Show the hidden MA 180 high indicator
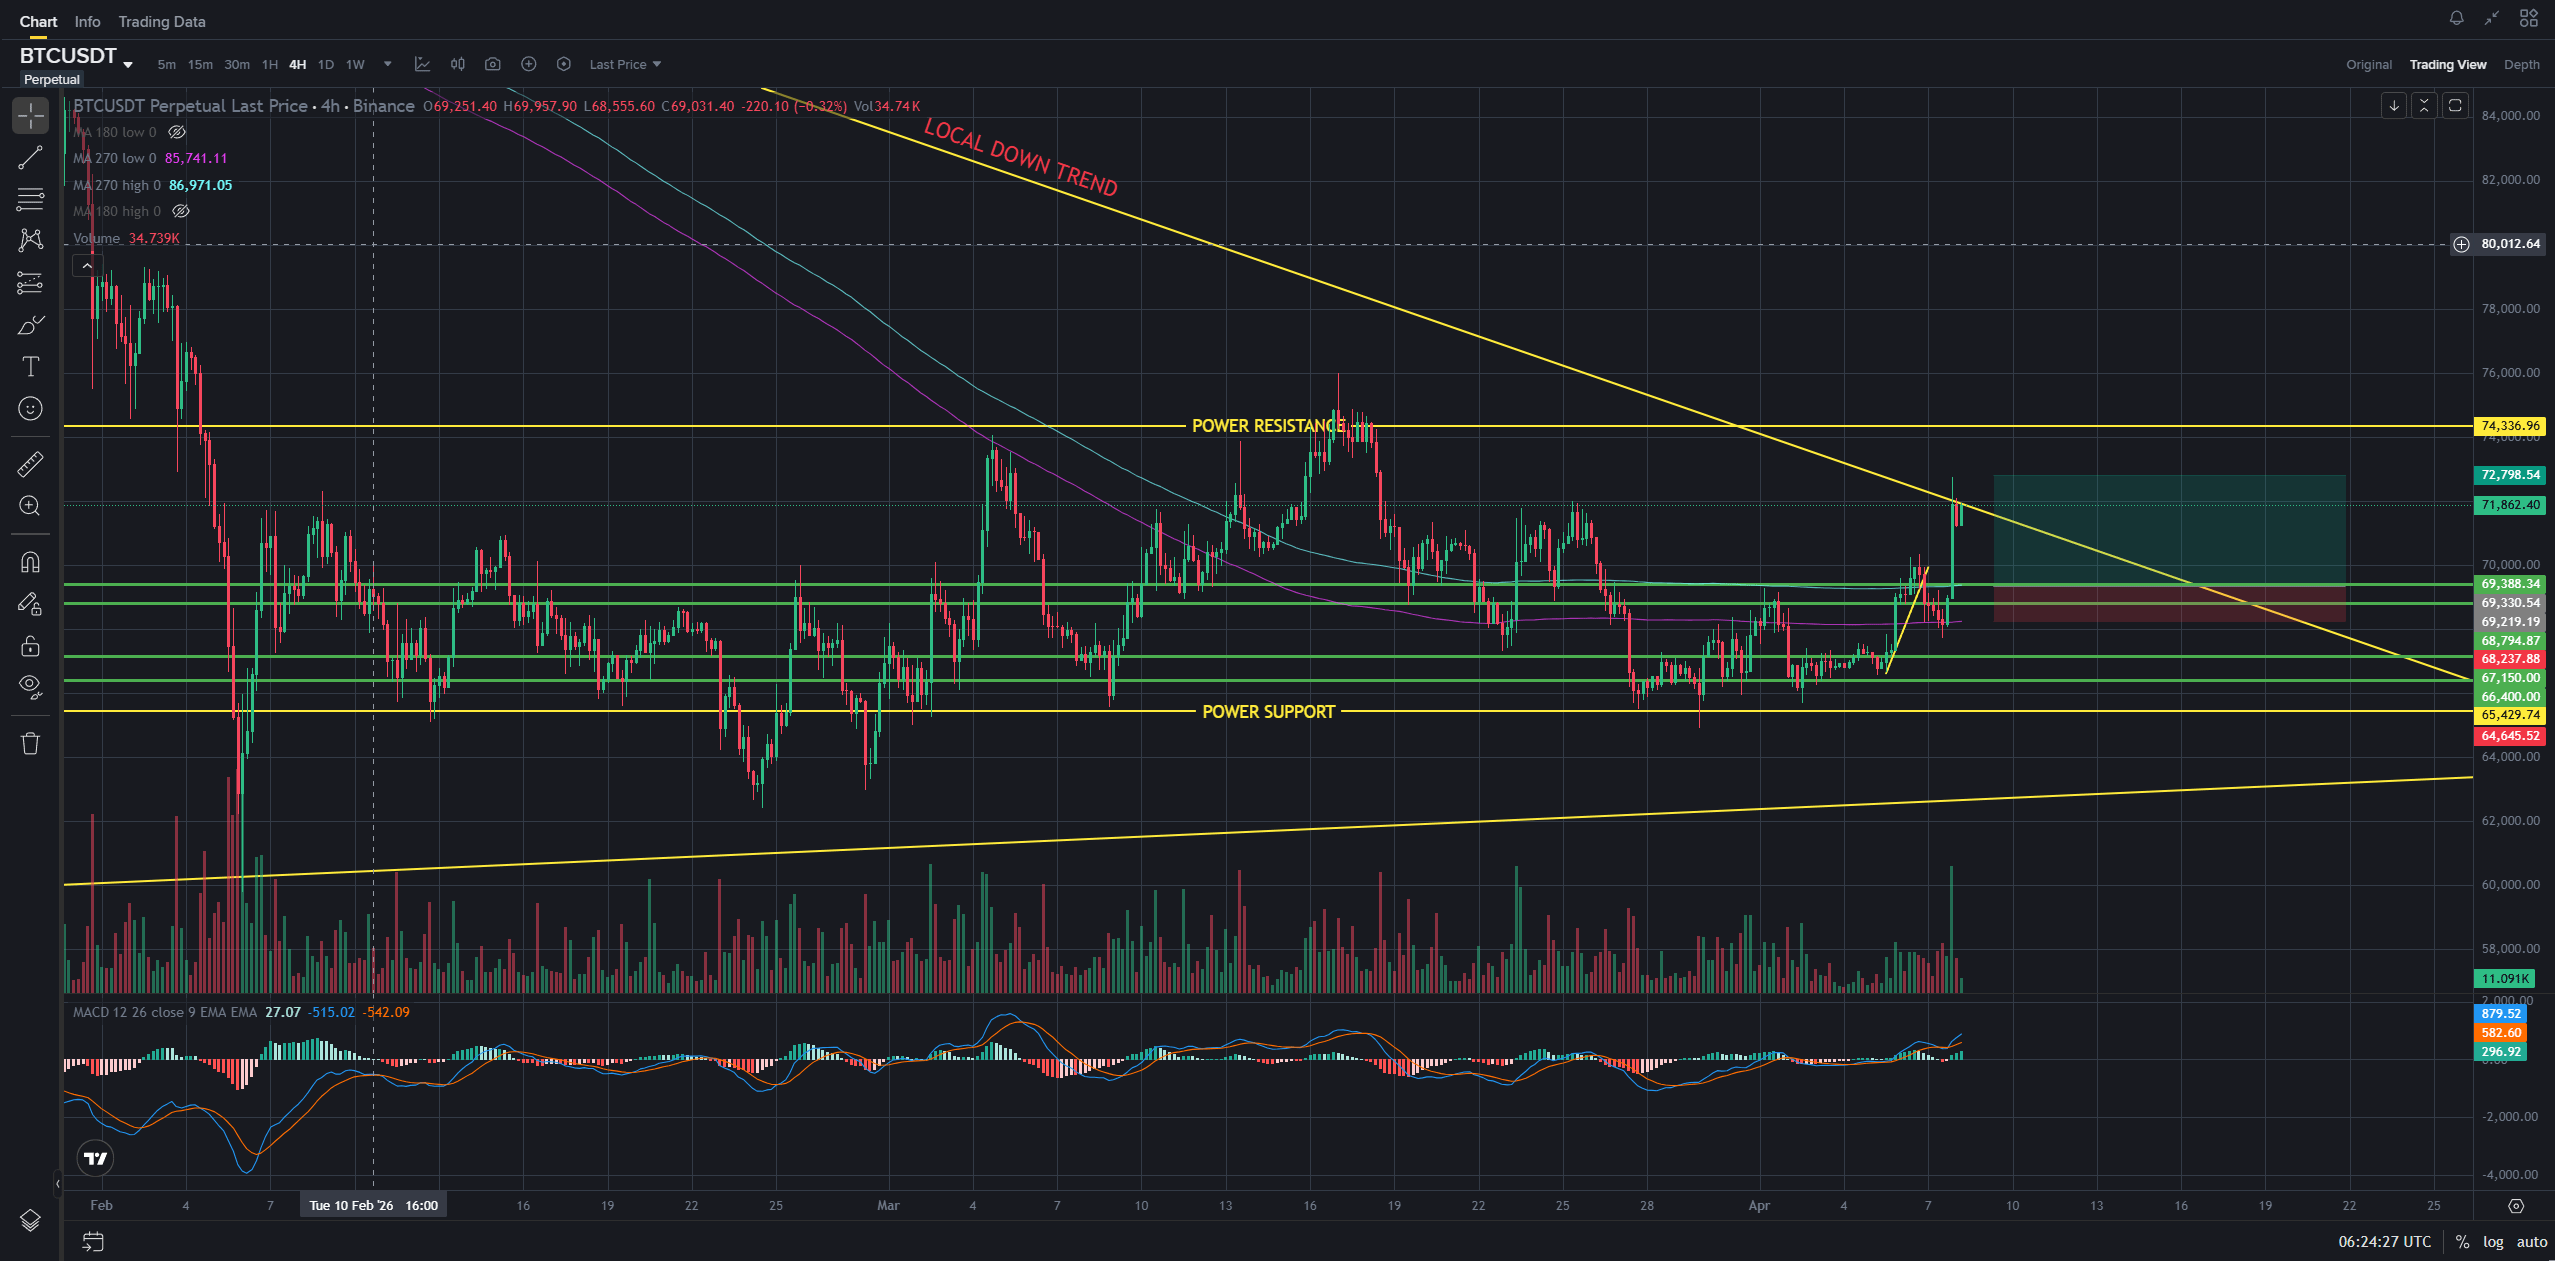The width and height of the screenshot is (2555, 1261). (181, 211)
